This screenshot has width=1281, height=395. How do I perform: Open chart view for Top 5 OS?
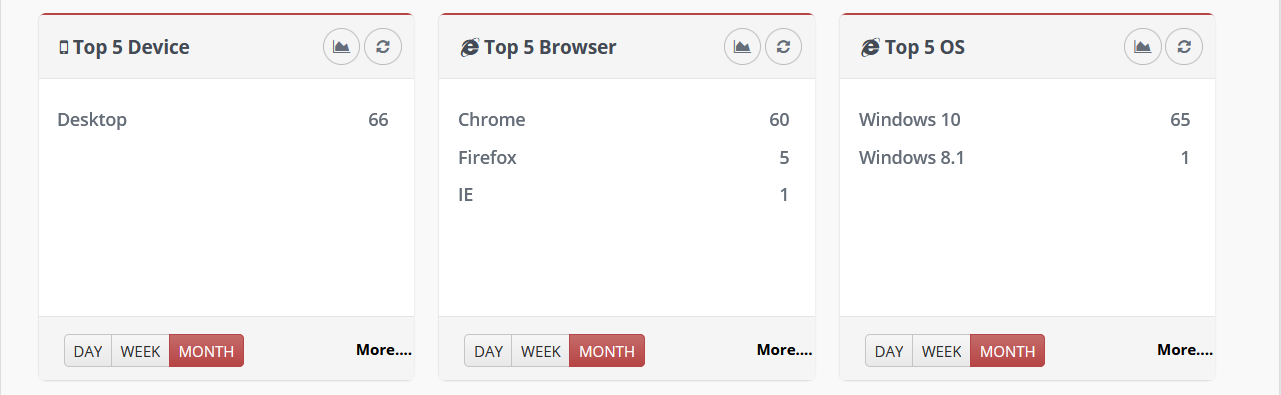[x=1143, y=47]
